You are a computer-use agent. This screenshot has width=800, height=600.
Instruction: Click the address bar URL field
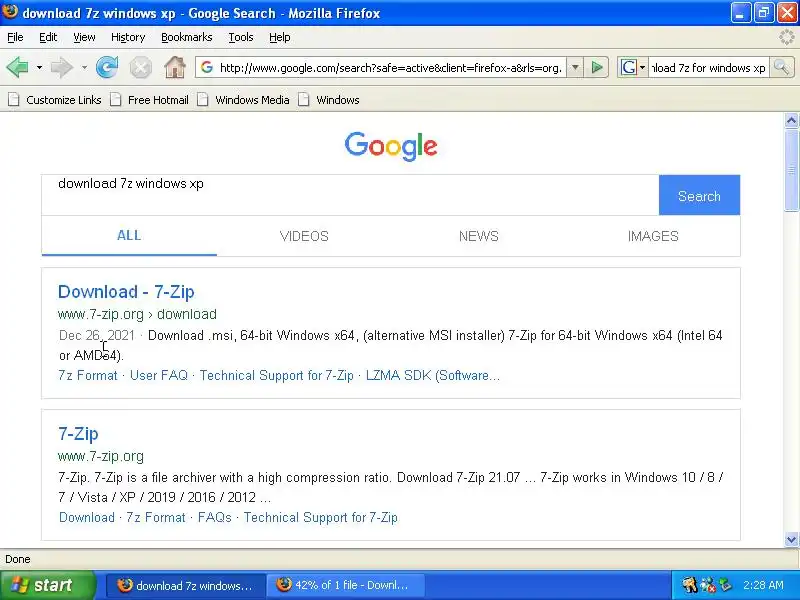[x=390, y=67]
